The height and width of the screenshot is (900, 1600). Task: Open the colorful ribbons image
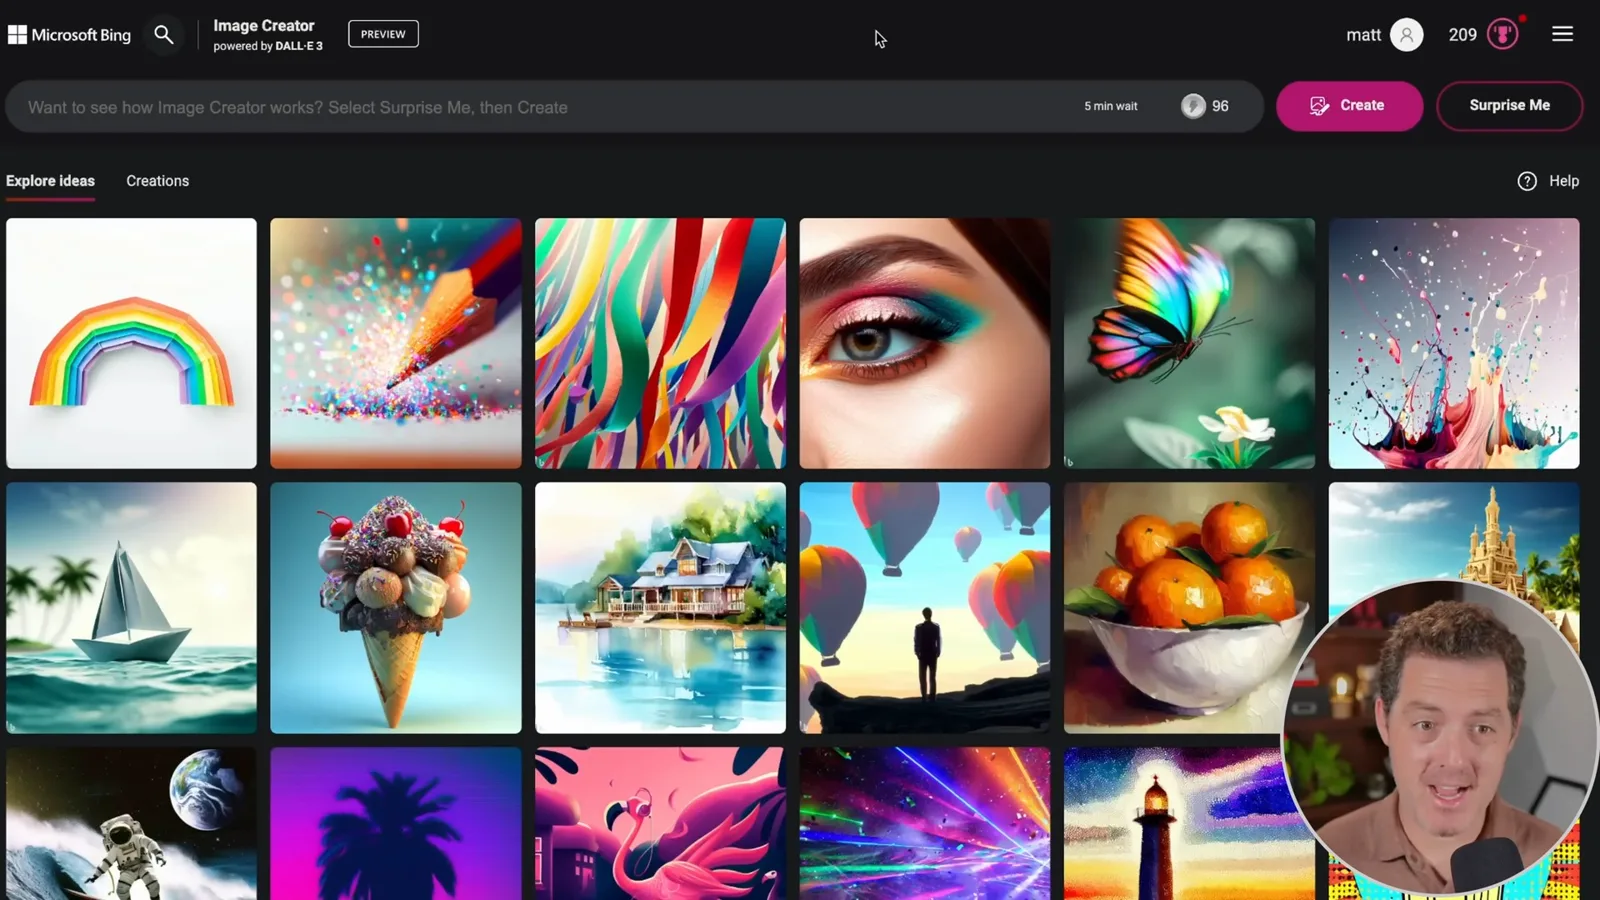coord(660,343)
